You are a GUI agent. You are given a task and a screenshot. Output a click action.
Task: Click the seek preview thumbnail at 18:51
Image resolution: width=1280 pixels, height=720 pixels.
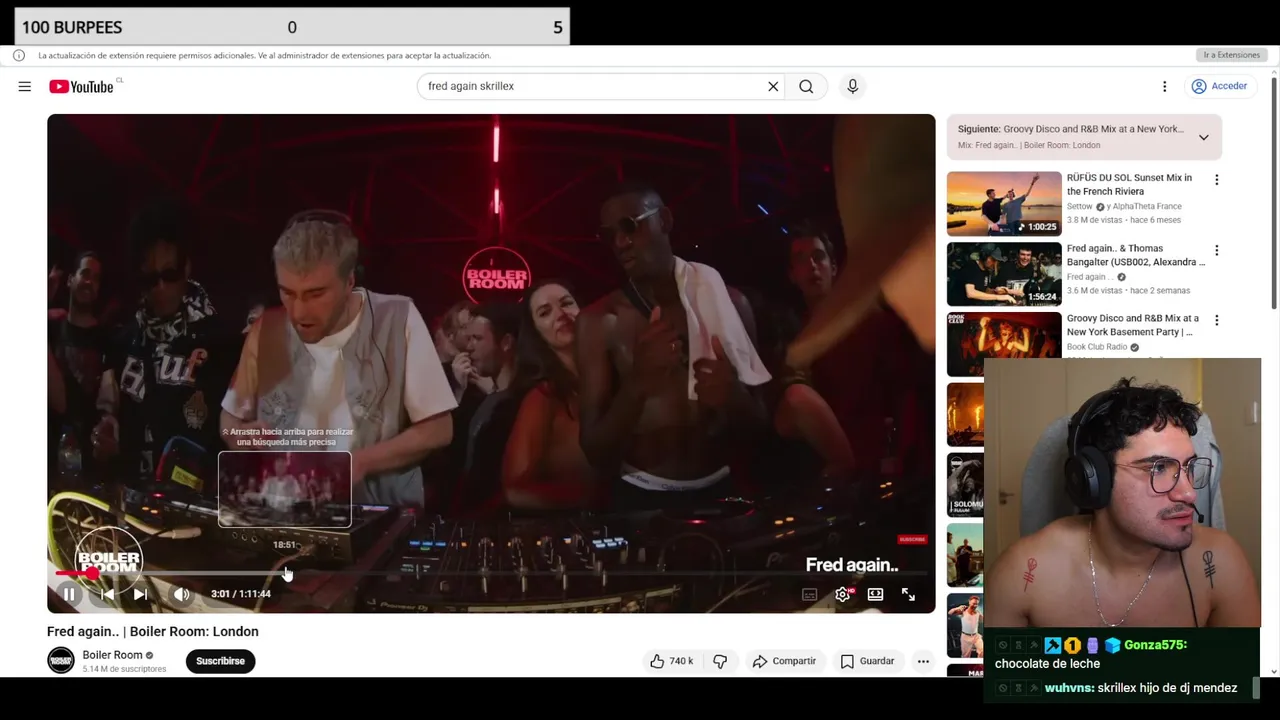tap(285, 489)
